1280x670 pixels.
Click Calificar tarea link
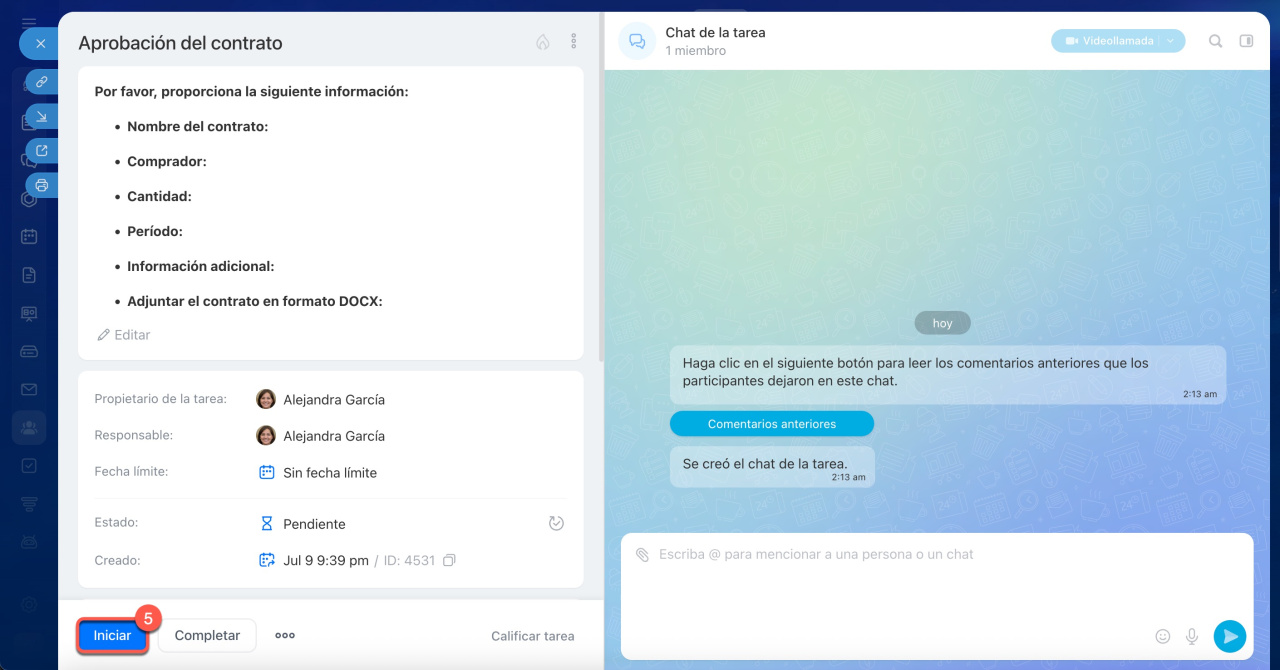point(532,636)
